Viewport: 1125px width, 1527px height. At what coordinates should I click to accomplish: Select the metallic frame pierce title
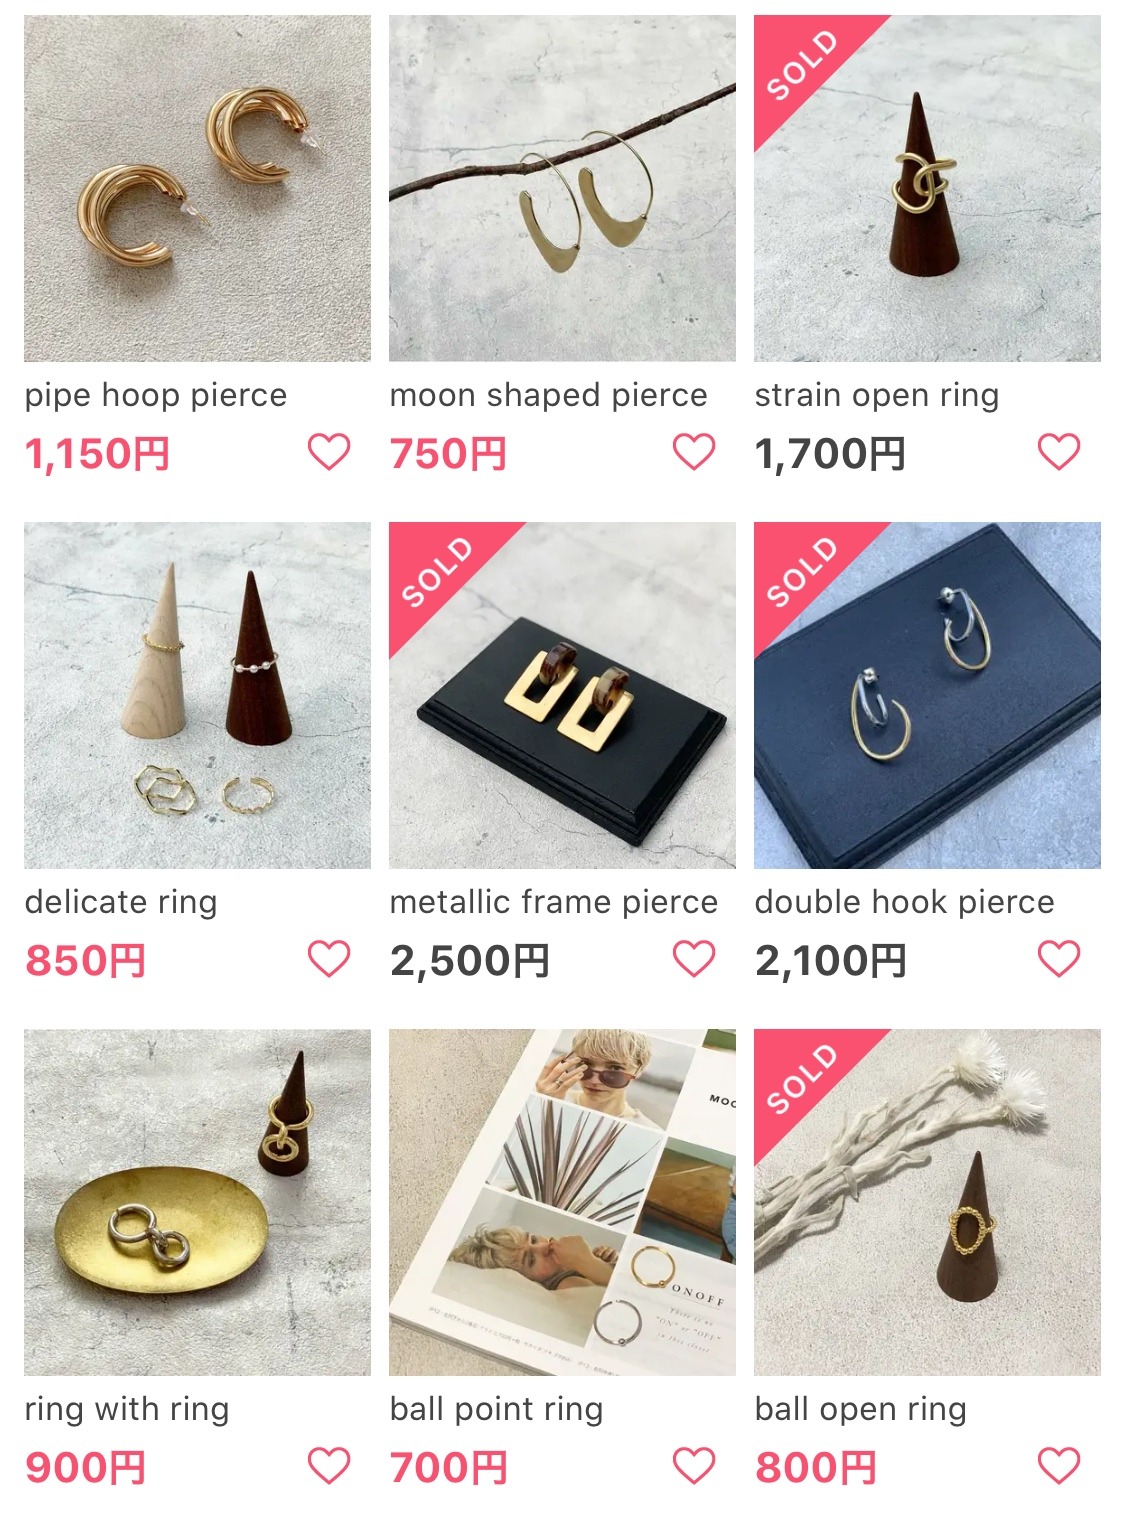tap(554, 902)
